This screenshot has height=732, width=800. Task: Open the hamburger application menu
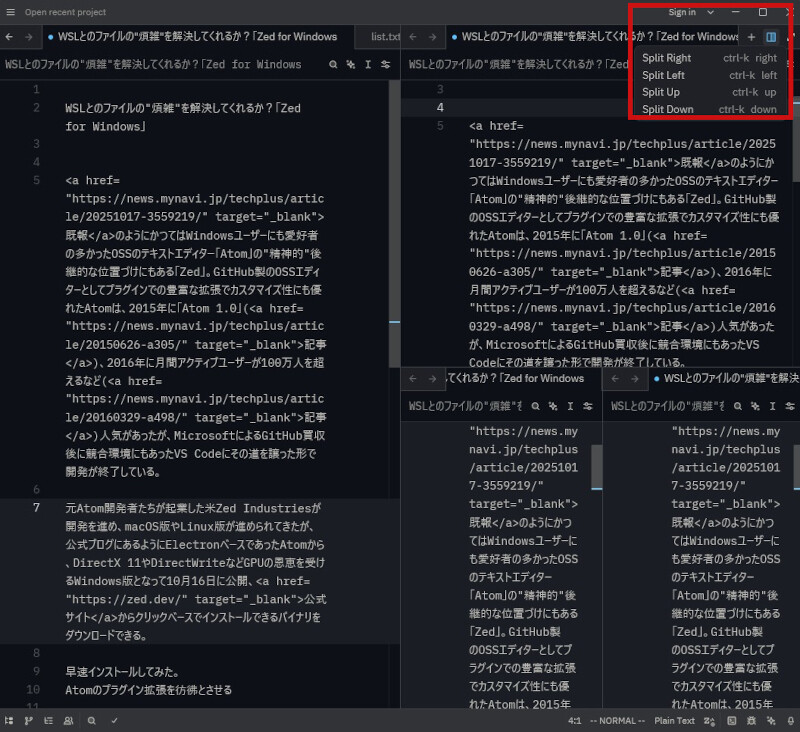(9, 12)
